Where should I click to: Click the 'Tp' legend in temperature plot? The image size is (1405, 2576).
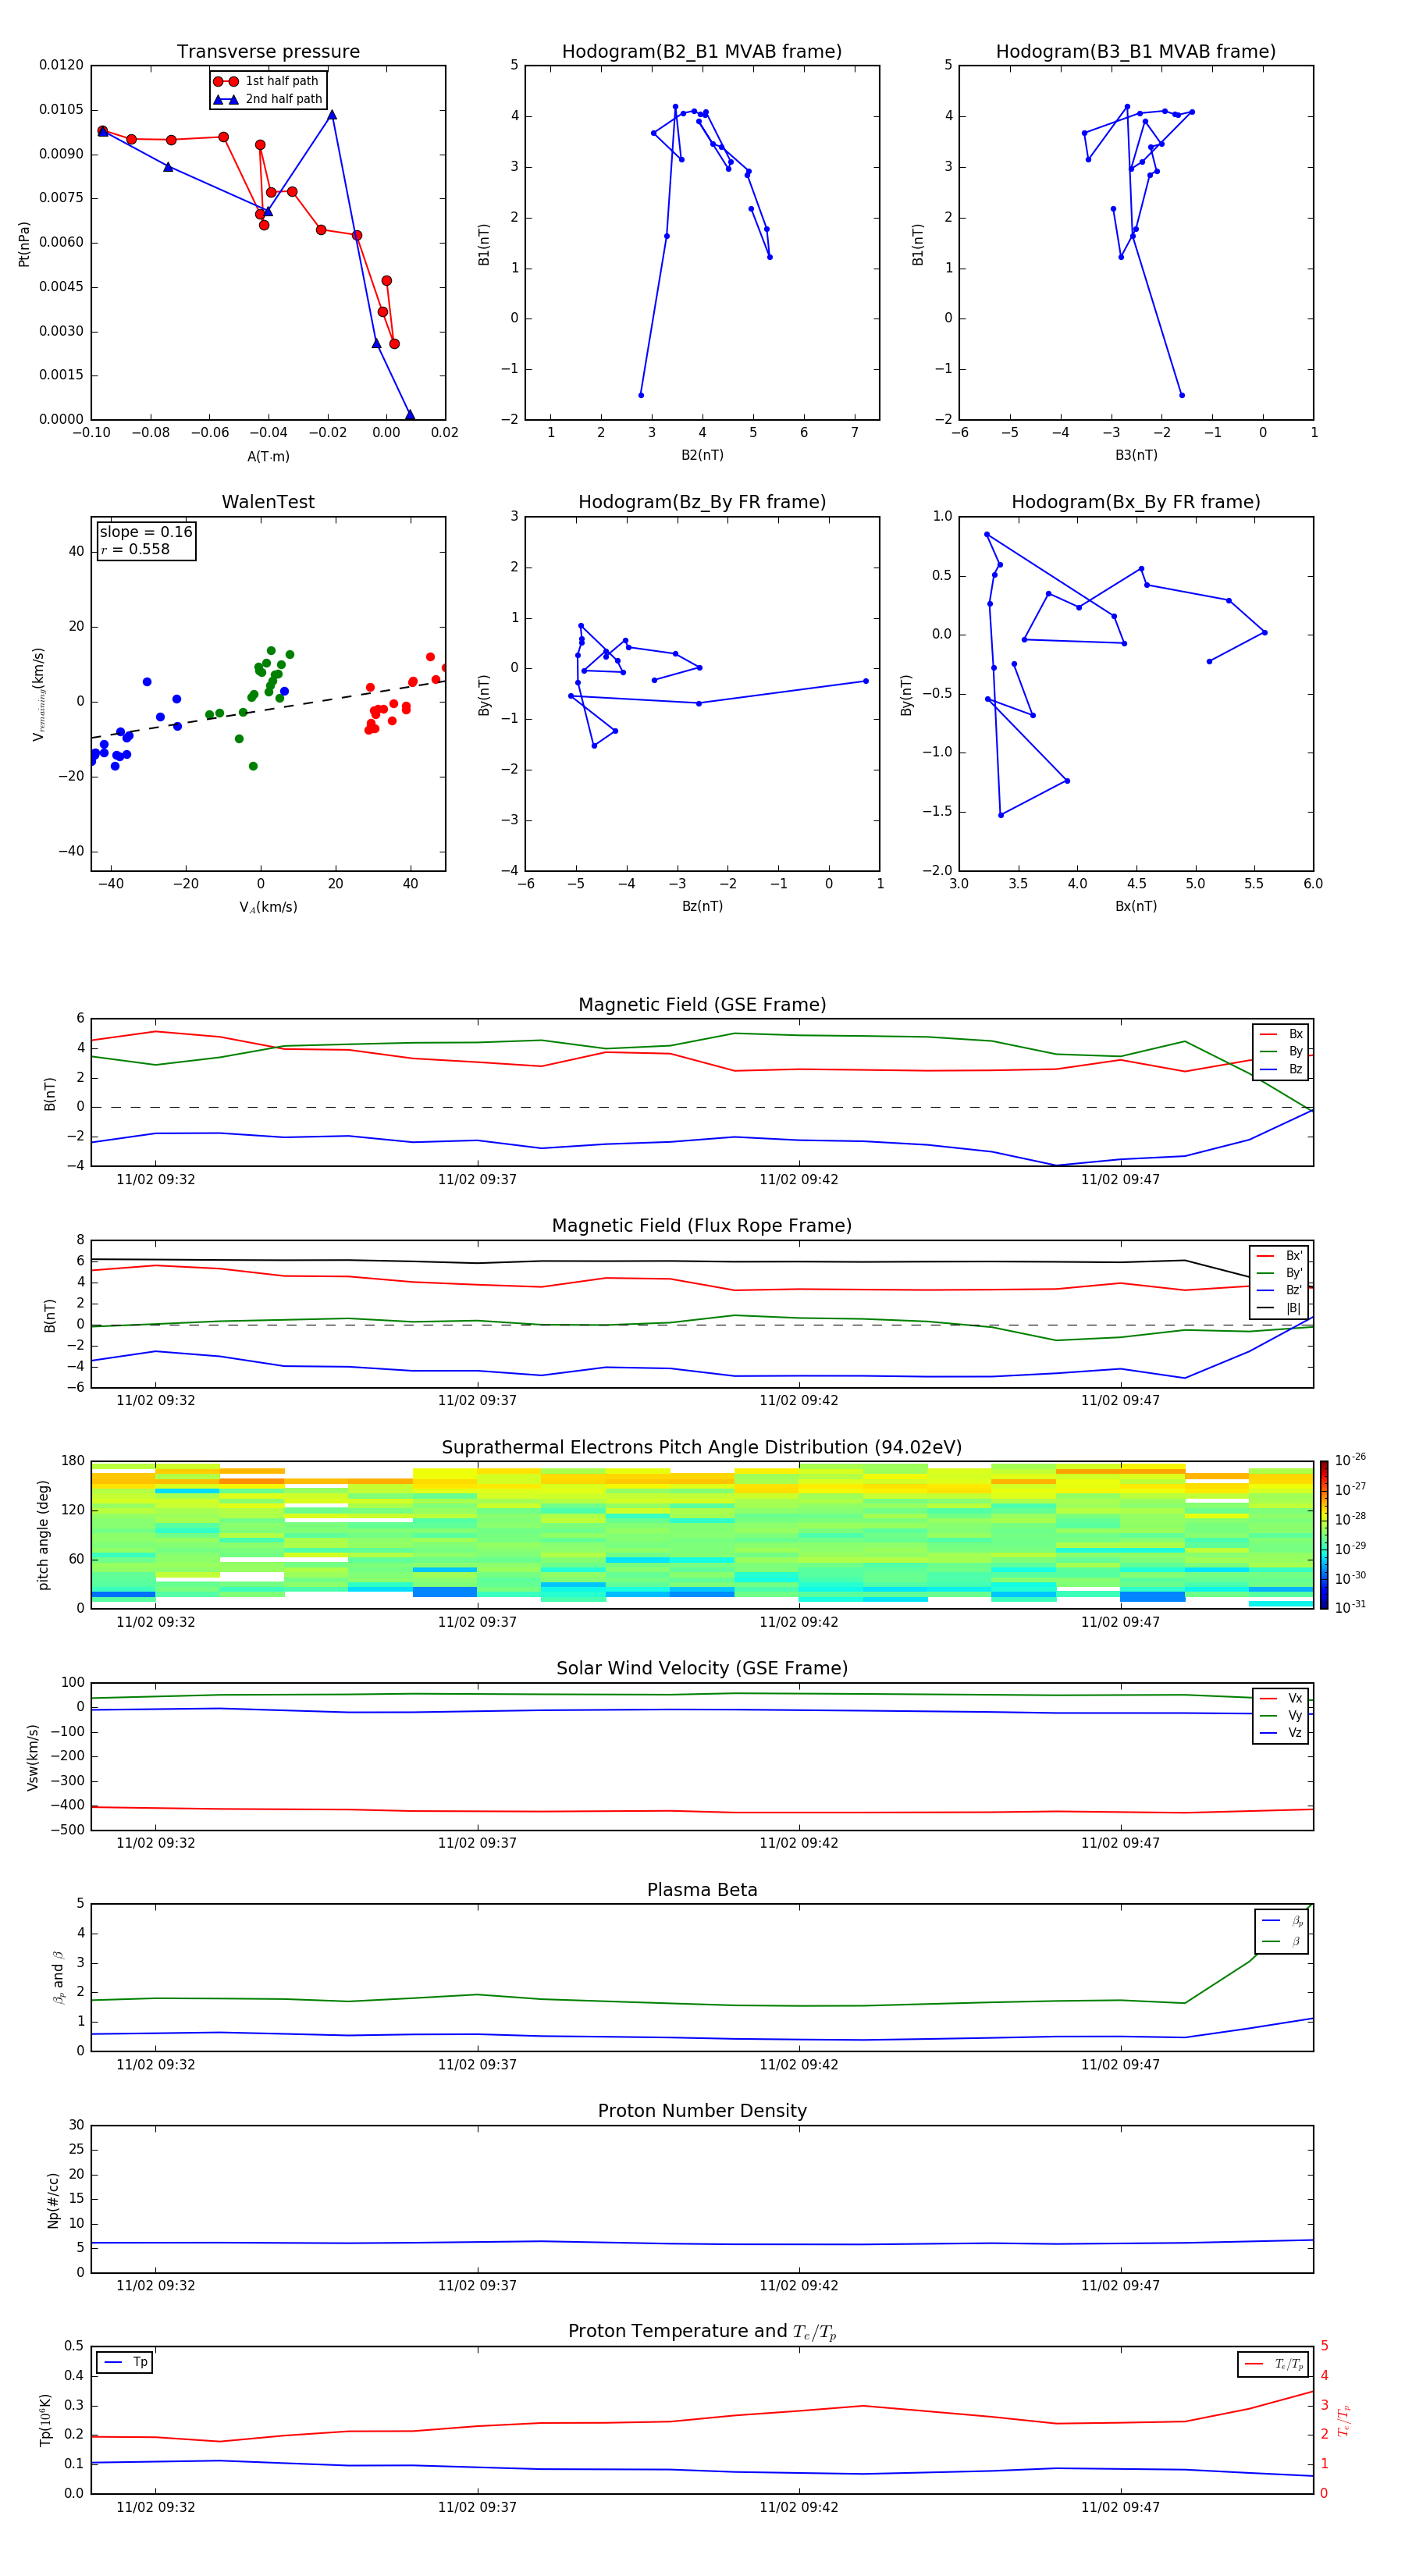click(x=125, y=2363)
